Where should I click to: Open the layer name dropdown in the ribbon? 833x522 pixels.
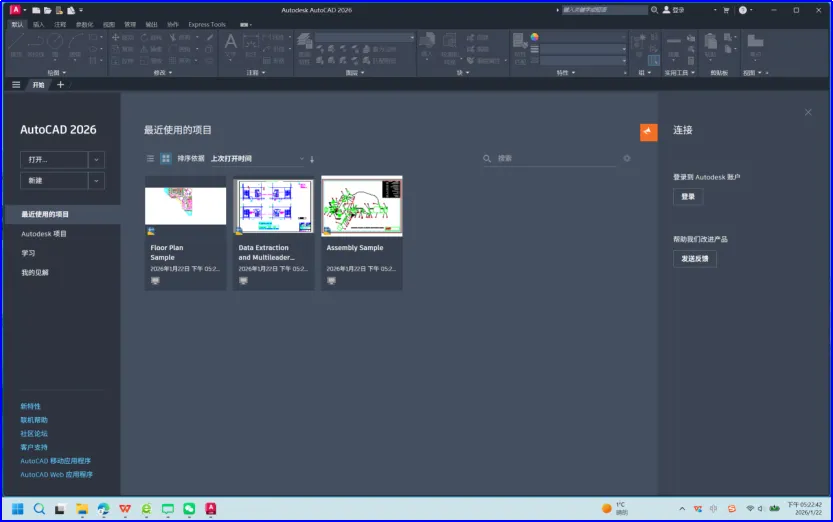tap(364, 37)
